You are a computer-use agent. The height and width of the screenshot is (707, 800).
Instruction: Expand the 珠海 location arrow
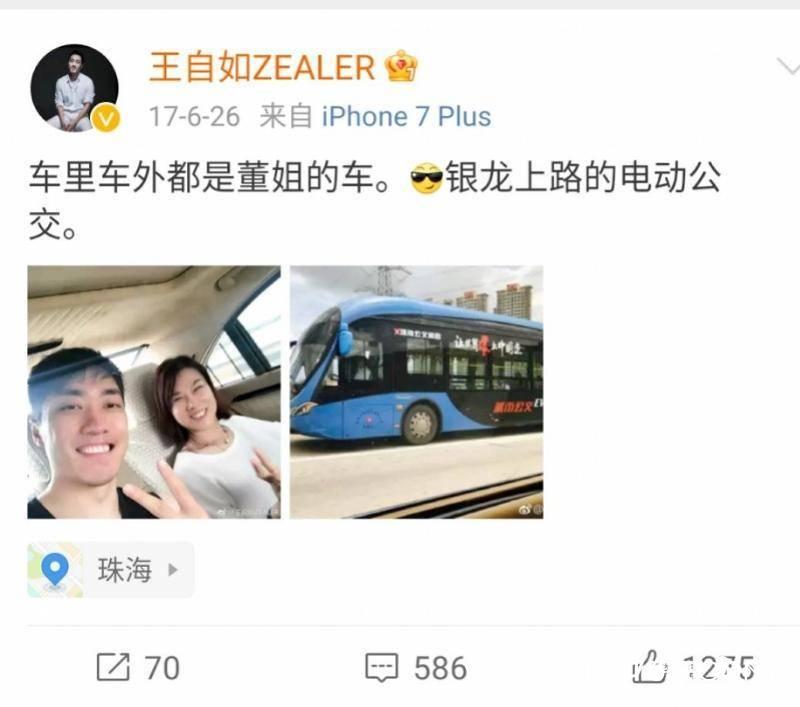(x=173, y=569)
